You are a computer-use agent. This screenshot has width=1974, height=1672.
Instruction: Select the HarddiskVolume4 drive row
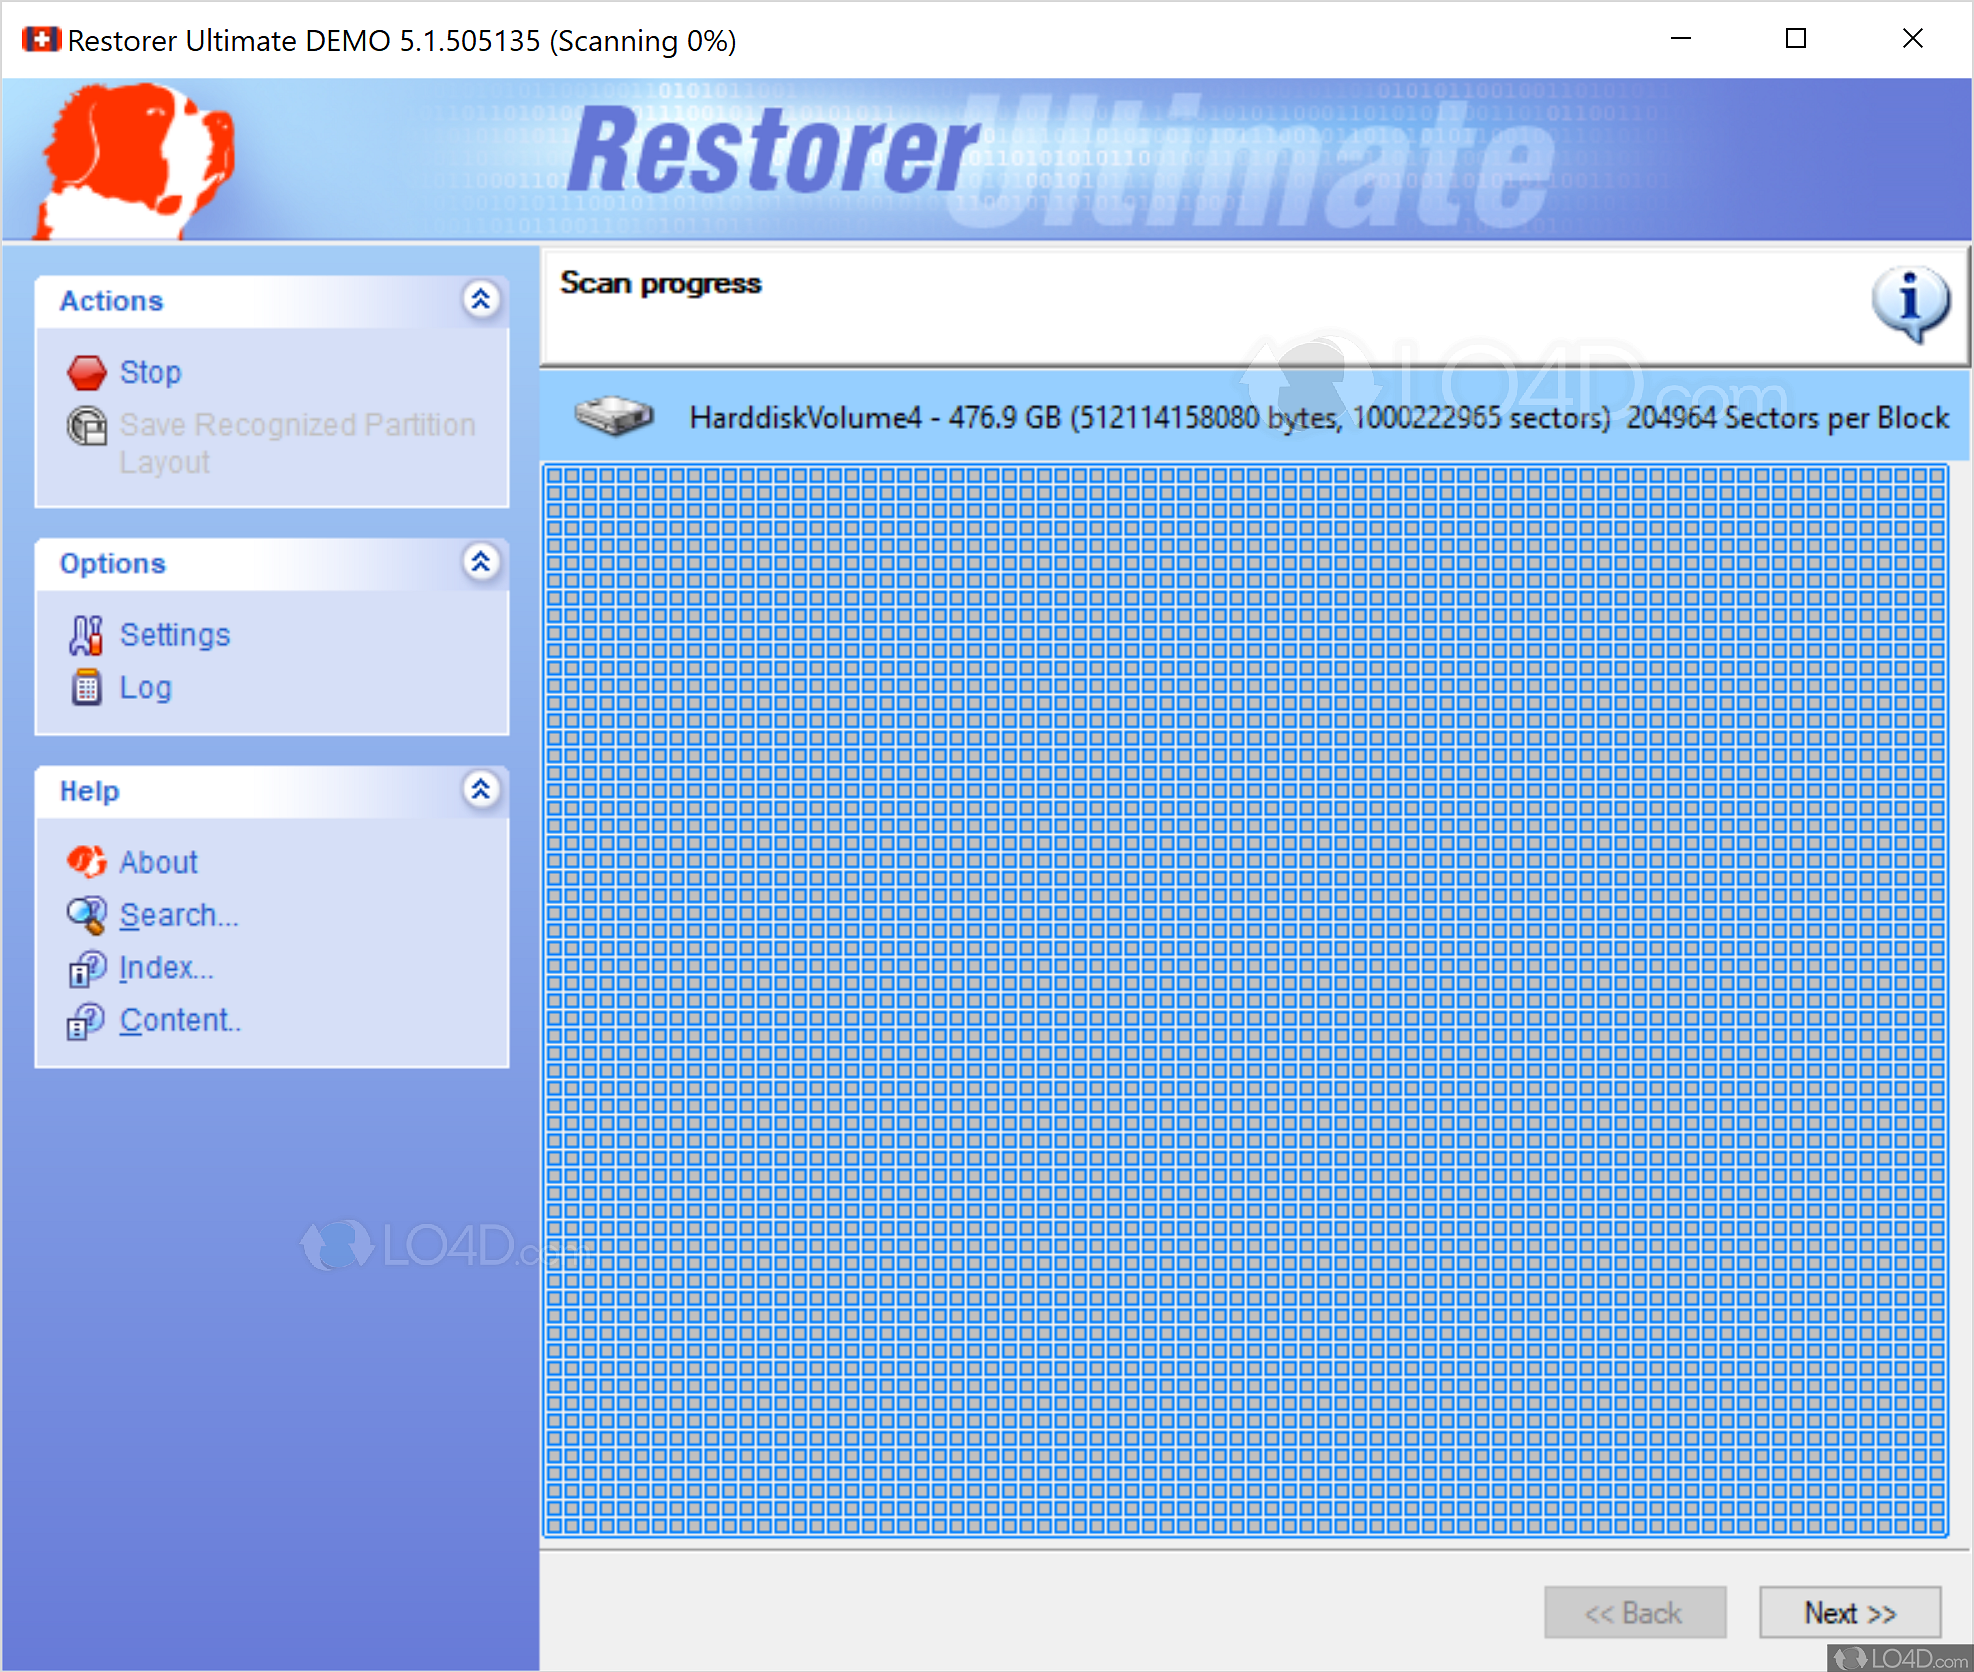tap(1200, 418)
